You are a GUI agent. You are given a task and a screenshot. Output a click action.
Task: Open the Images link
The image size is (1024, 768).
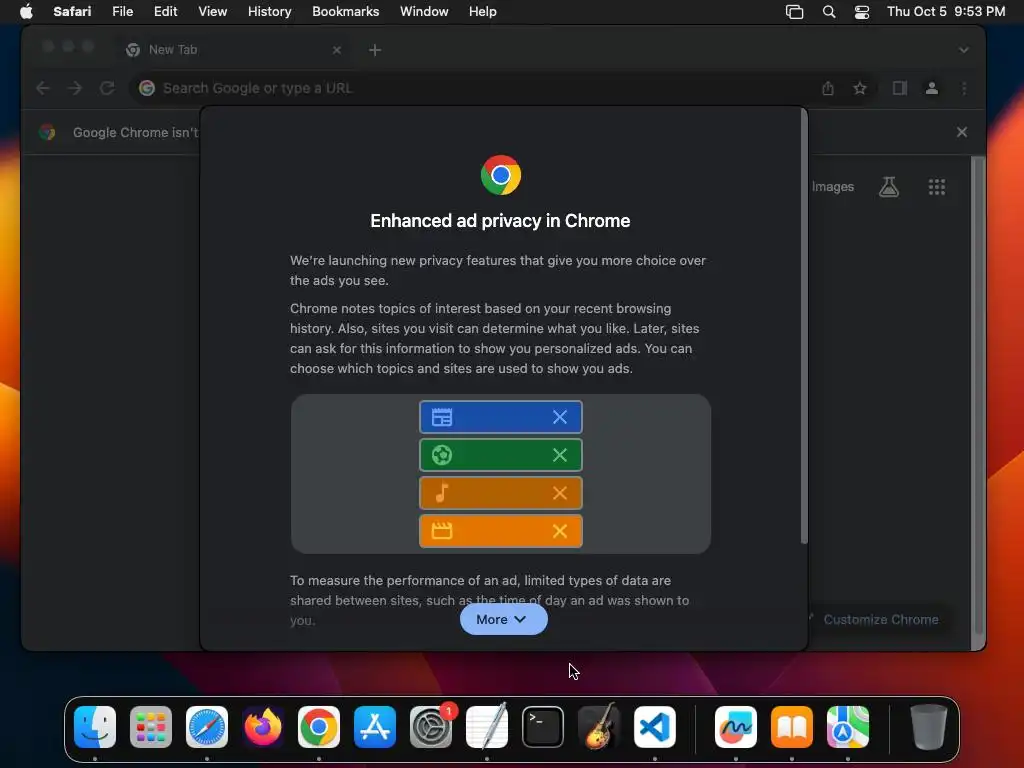(833, 187)
